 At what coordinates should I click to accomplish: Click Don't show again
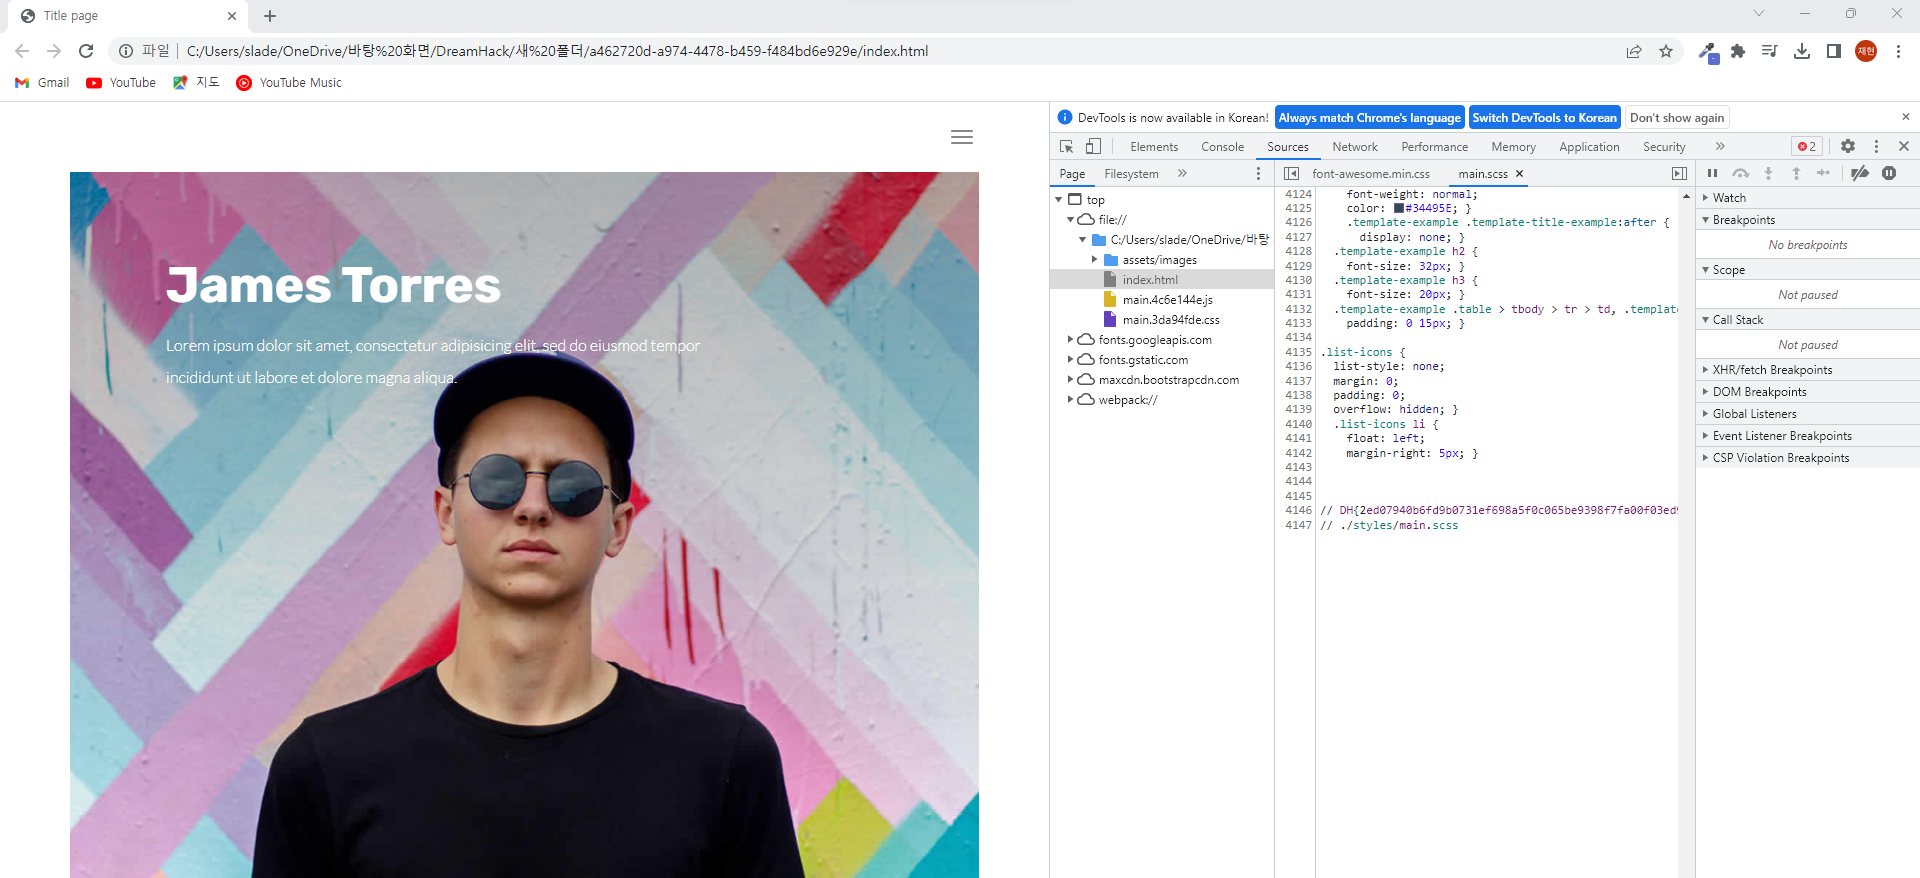1677,118
